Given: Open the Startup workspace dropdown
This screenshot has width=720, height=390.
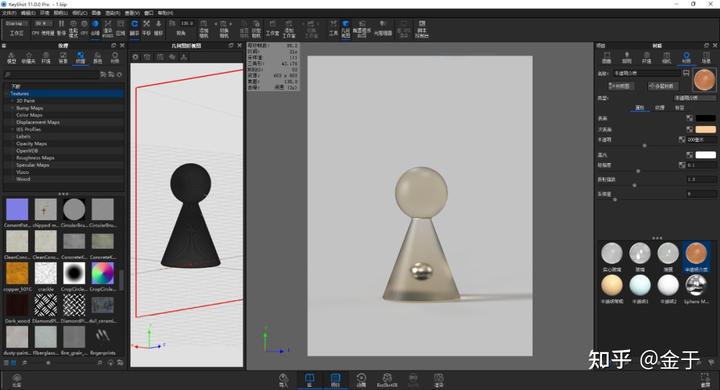Looking at the screenshot, I should 17,23.
